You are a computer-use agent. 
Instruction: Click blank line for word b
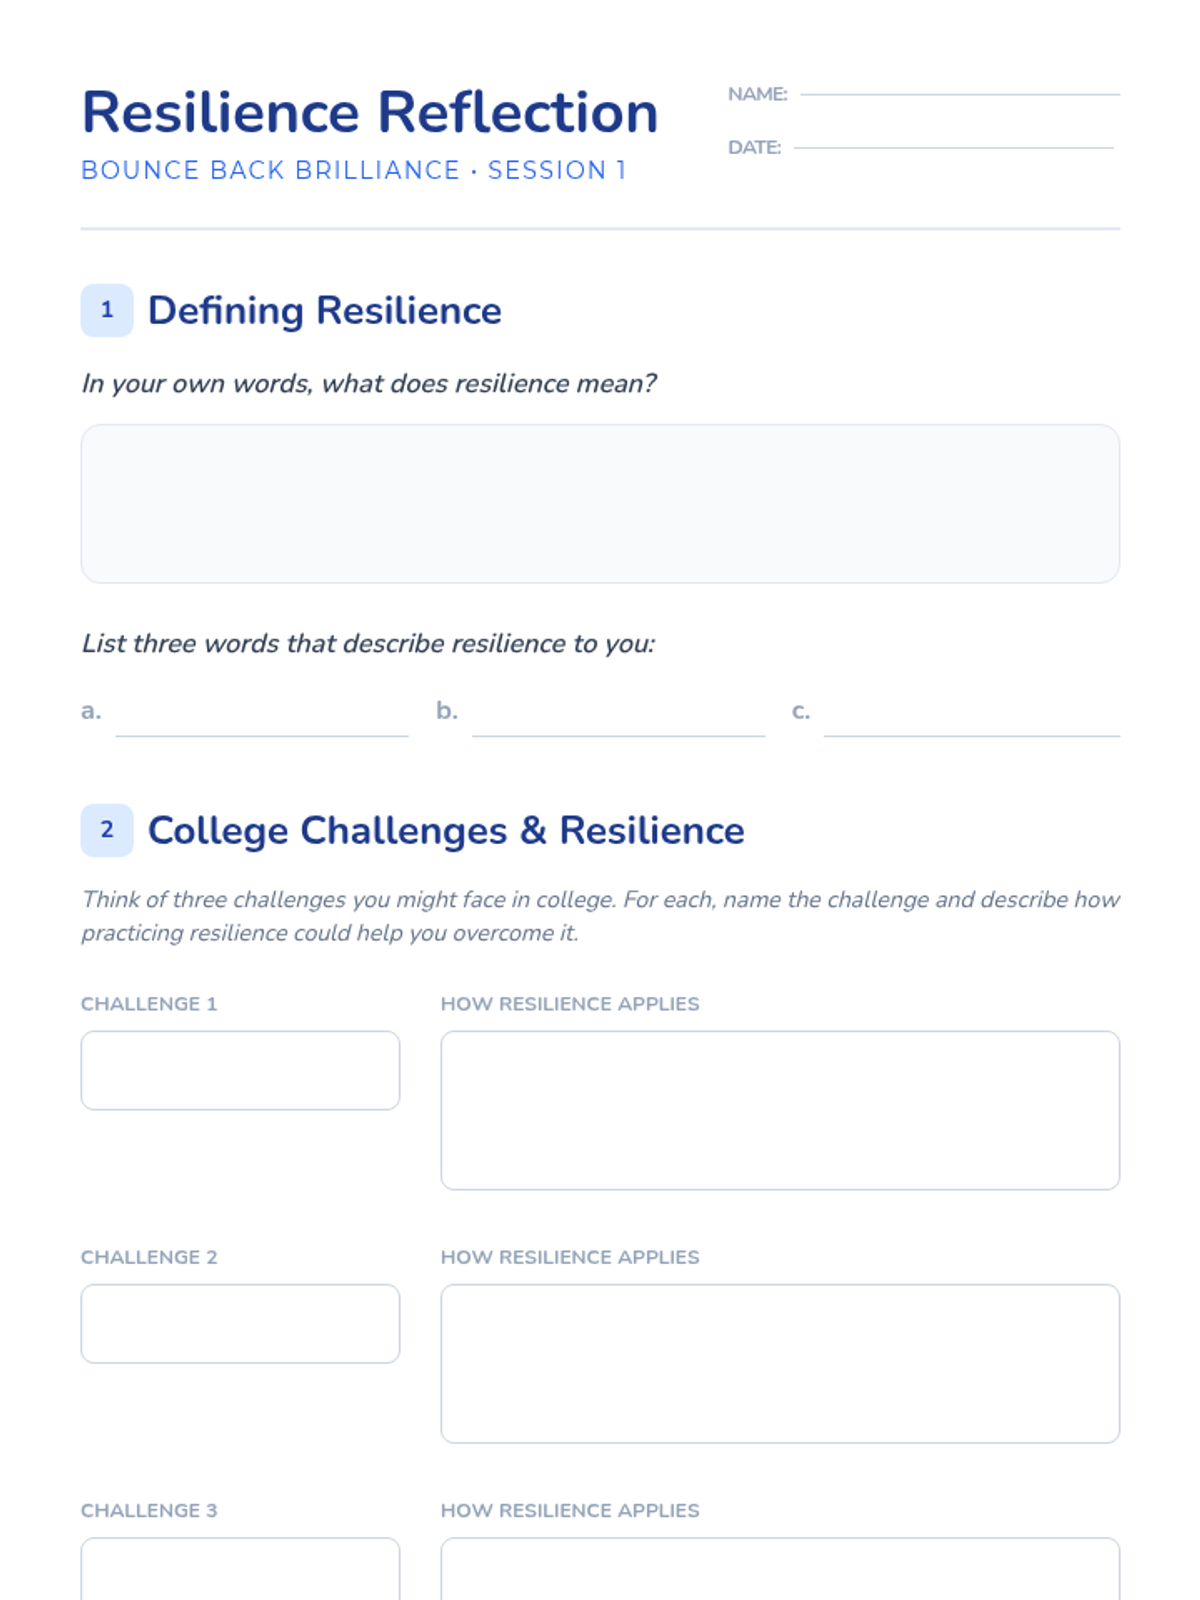(x=618, y=722)
